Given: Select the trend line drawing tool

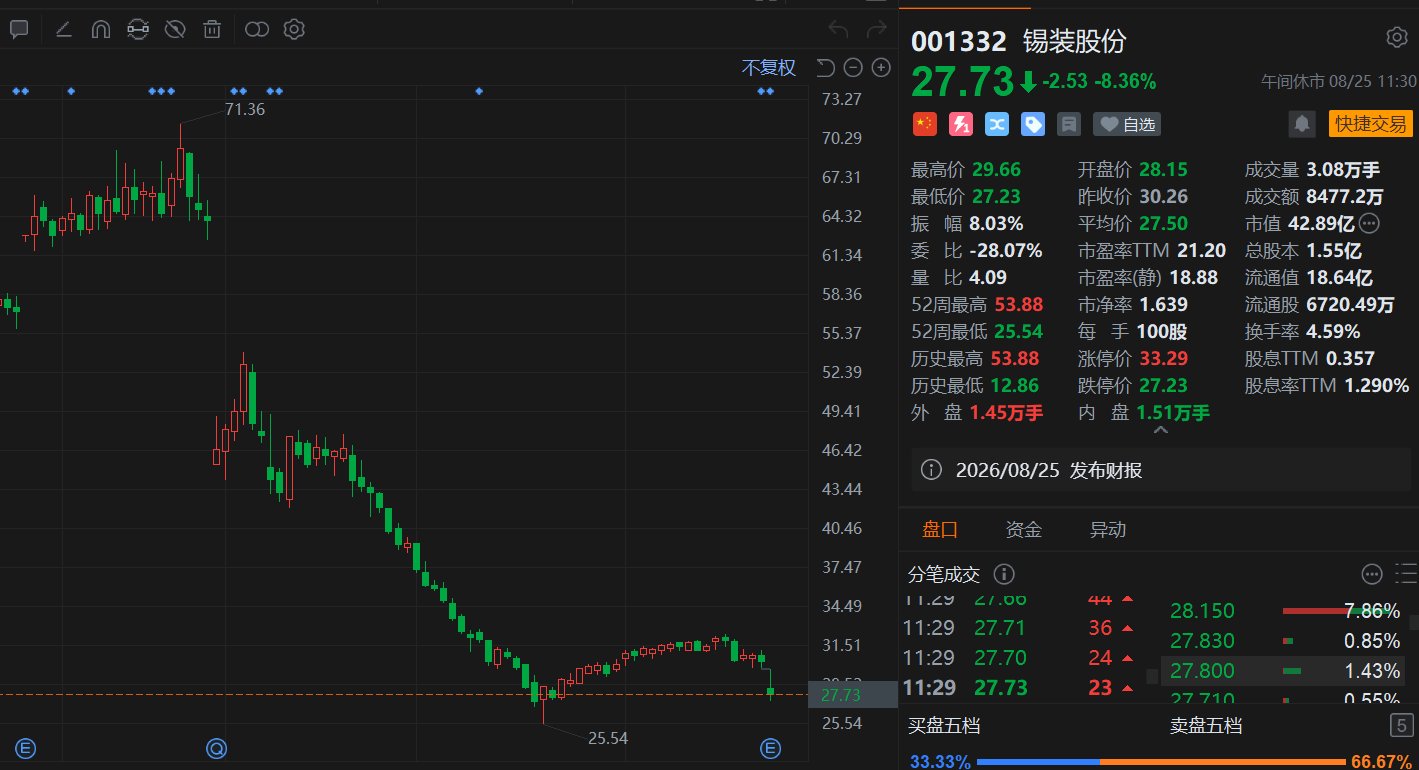Looking at the screenshot, I should point(63,30).
